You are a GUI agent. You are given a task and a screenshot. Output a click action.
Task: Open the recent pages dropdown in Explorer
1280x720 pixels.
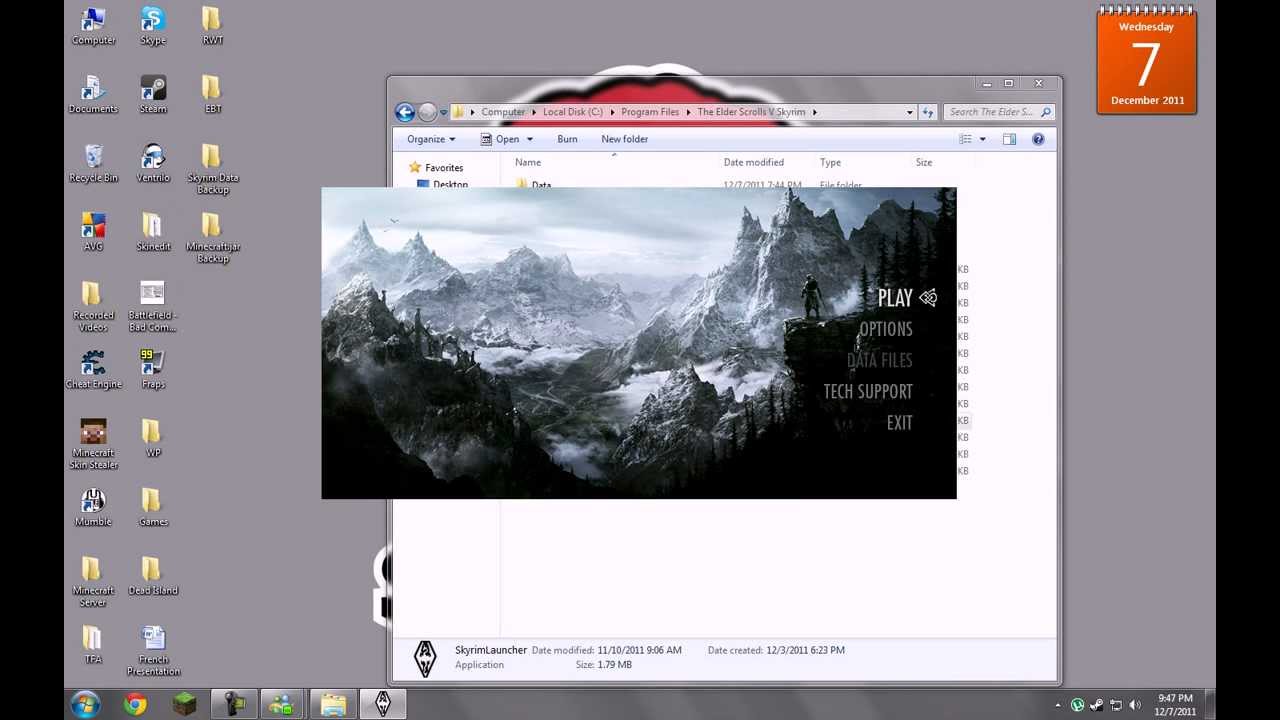point(443,112)
